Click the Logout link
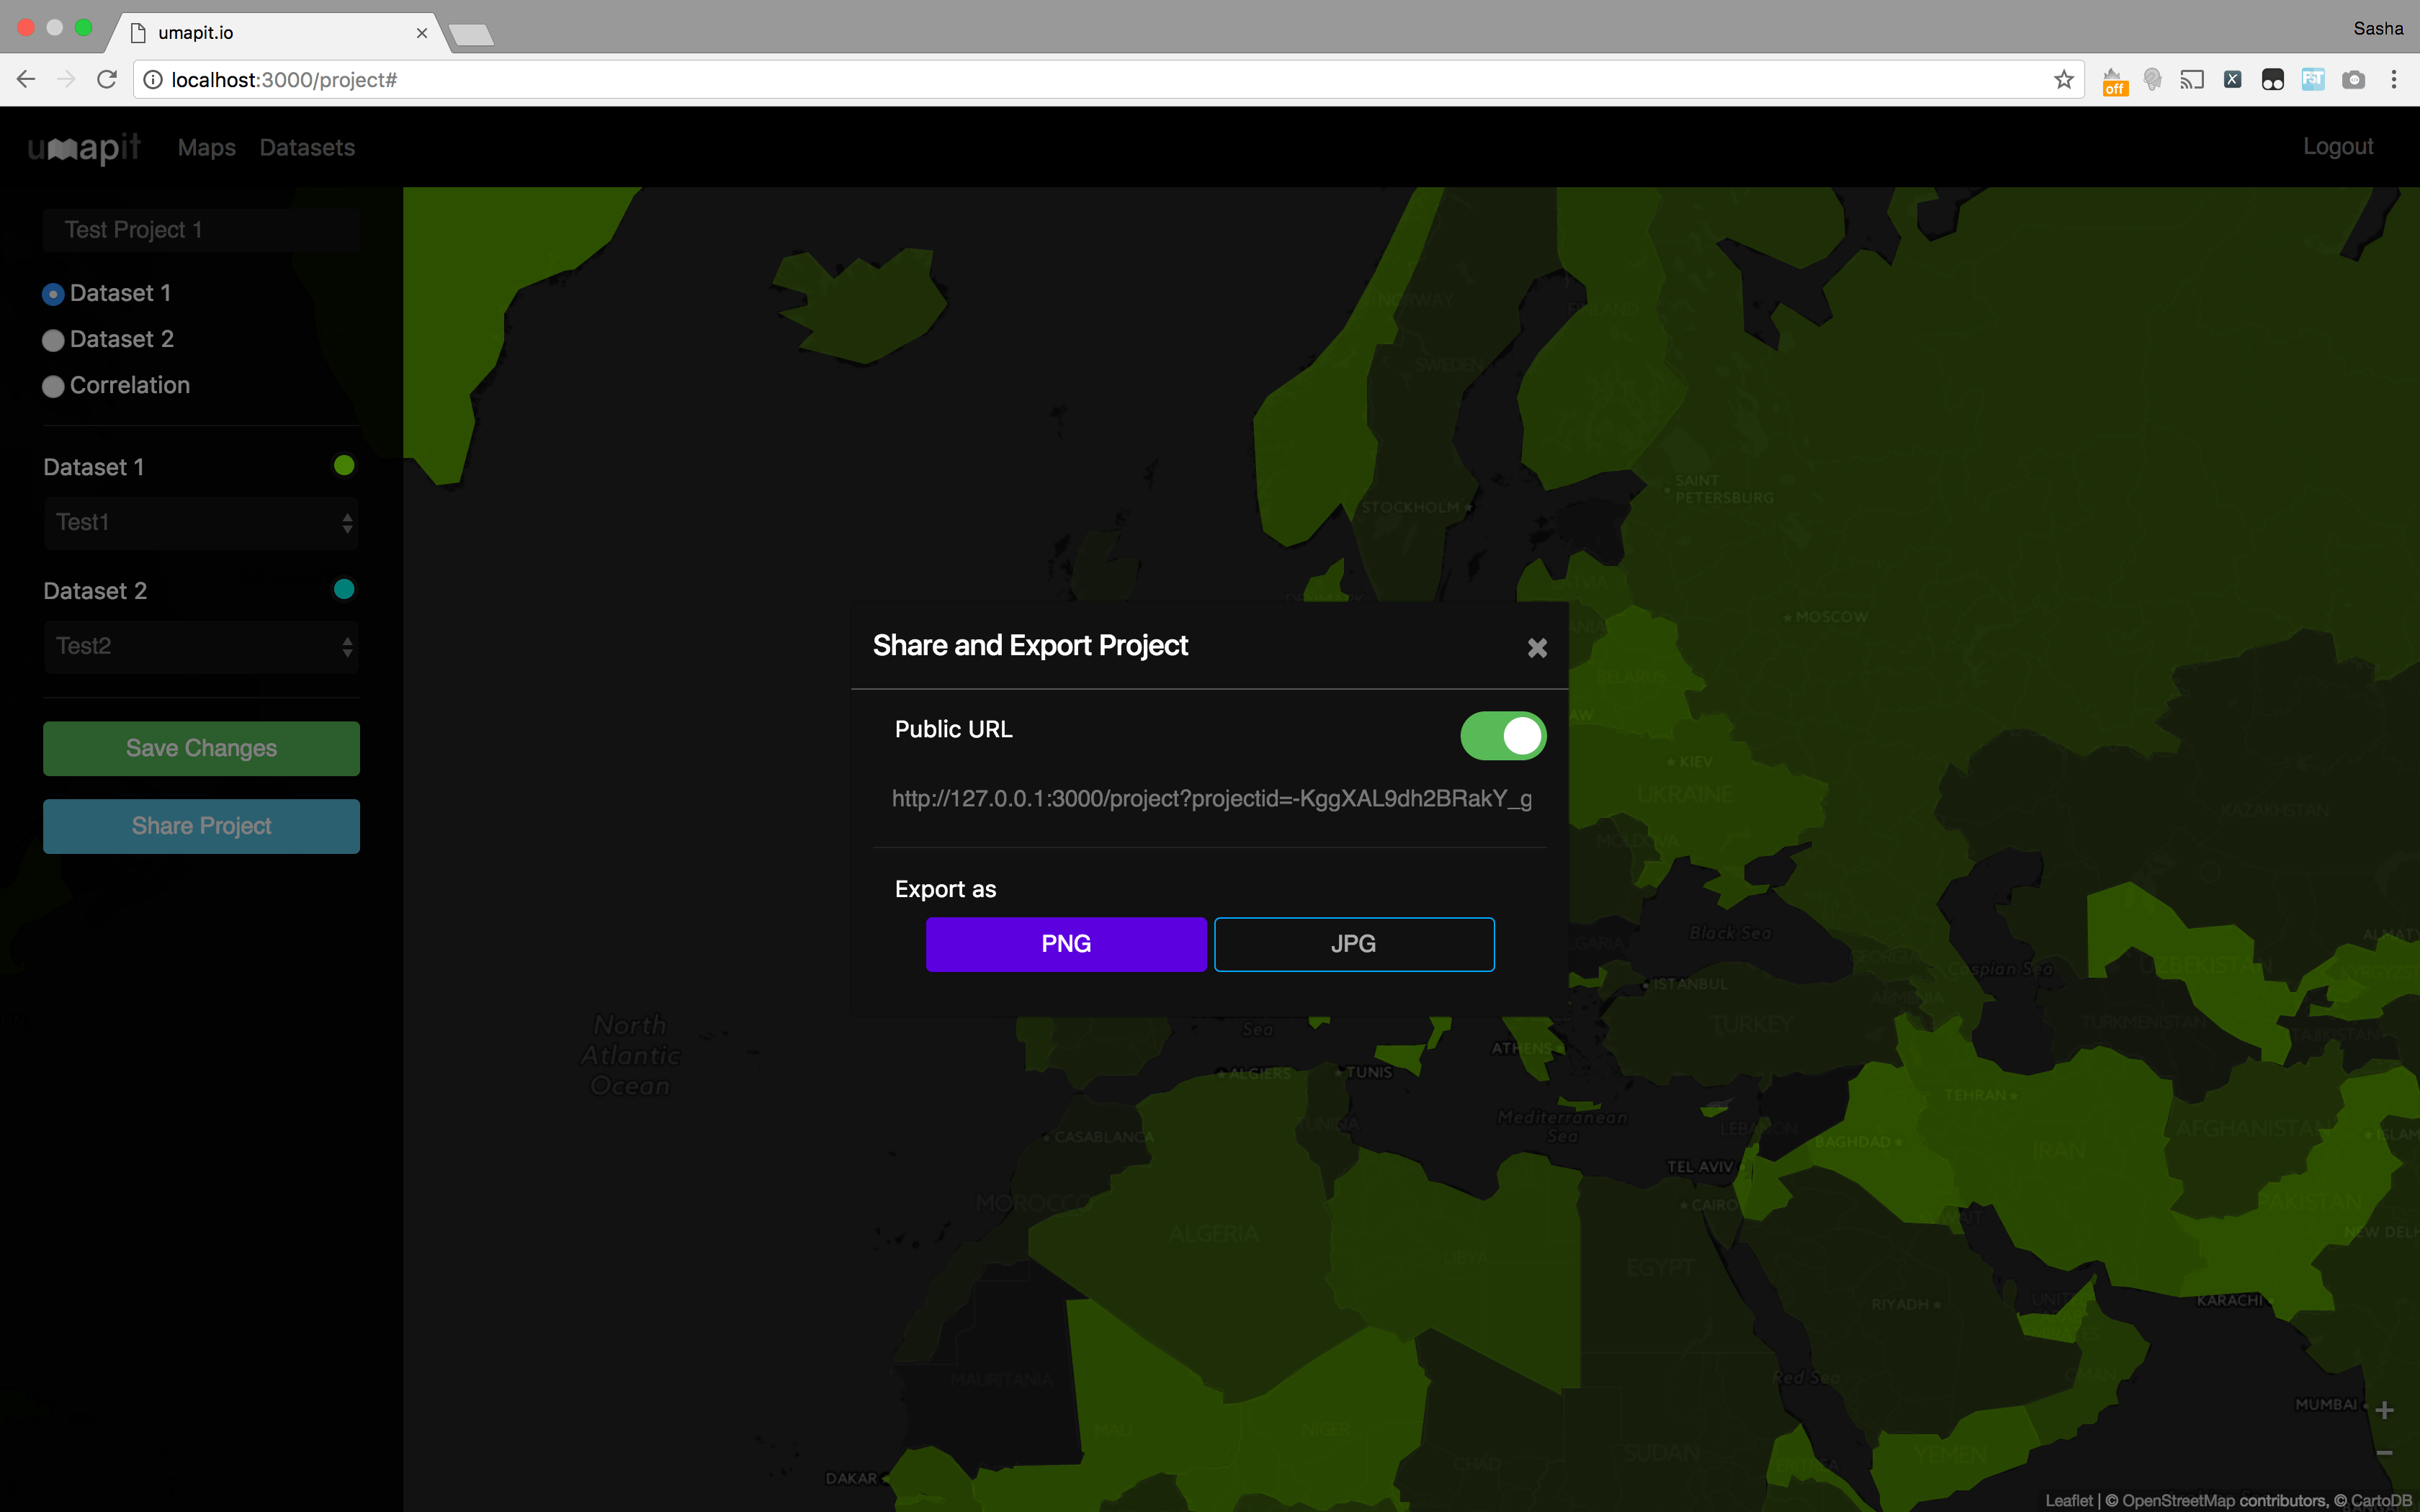This screenshot has height=1512, width=2420. coord(2338,147)
